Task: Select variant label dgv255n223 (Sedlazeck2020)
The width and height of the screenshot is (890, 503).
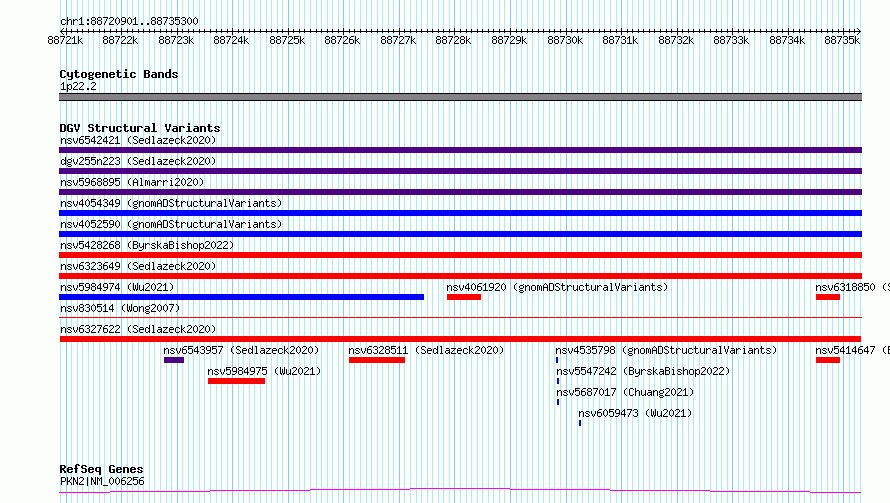Action: click(138, 161)
